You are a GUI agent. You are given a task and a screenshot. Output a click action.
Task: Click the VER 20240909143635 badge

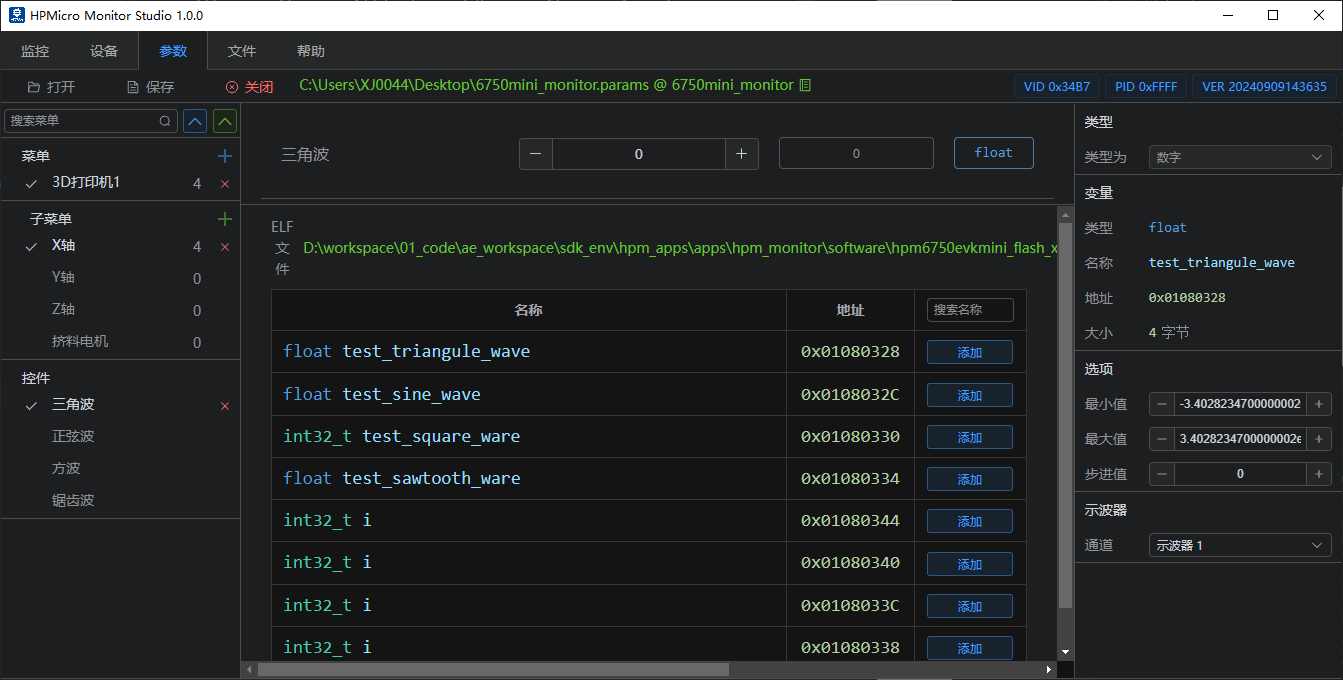click(x=1264, y=86)
